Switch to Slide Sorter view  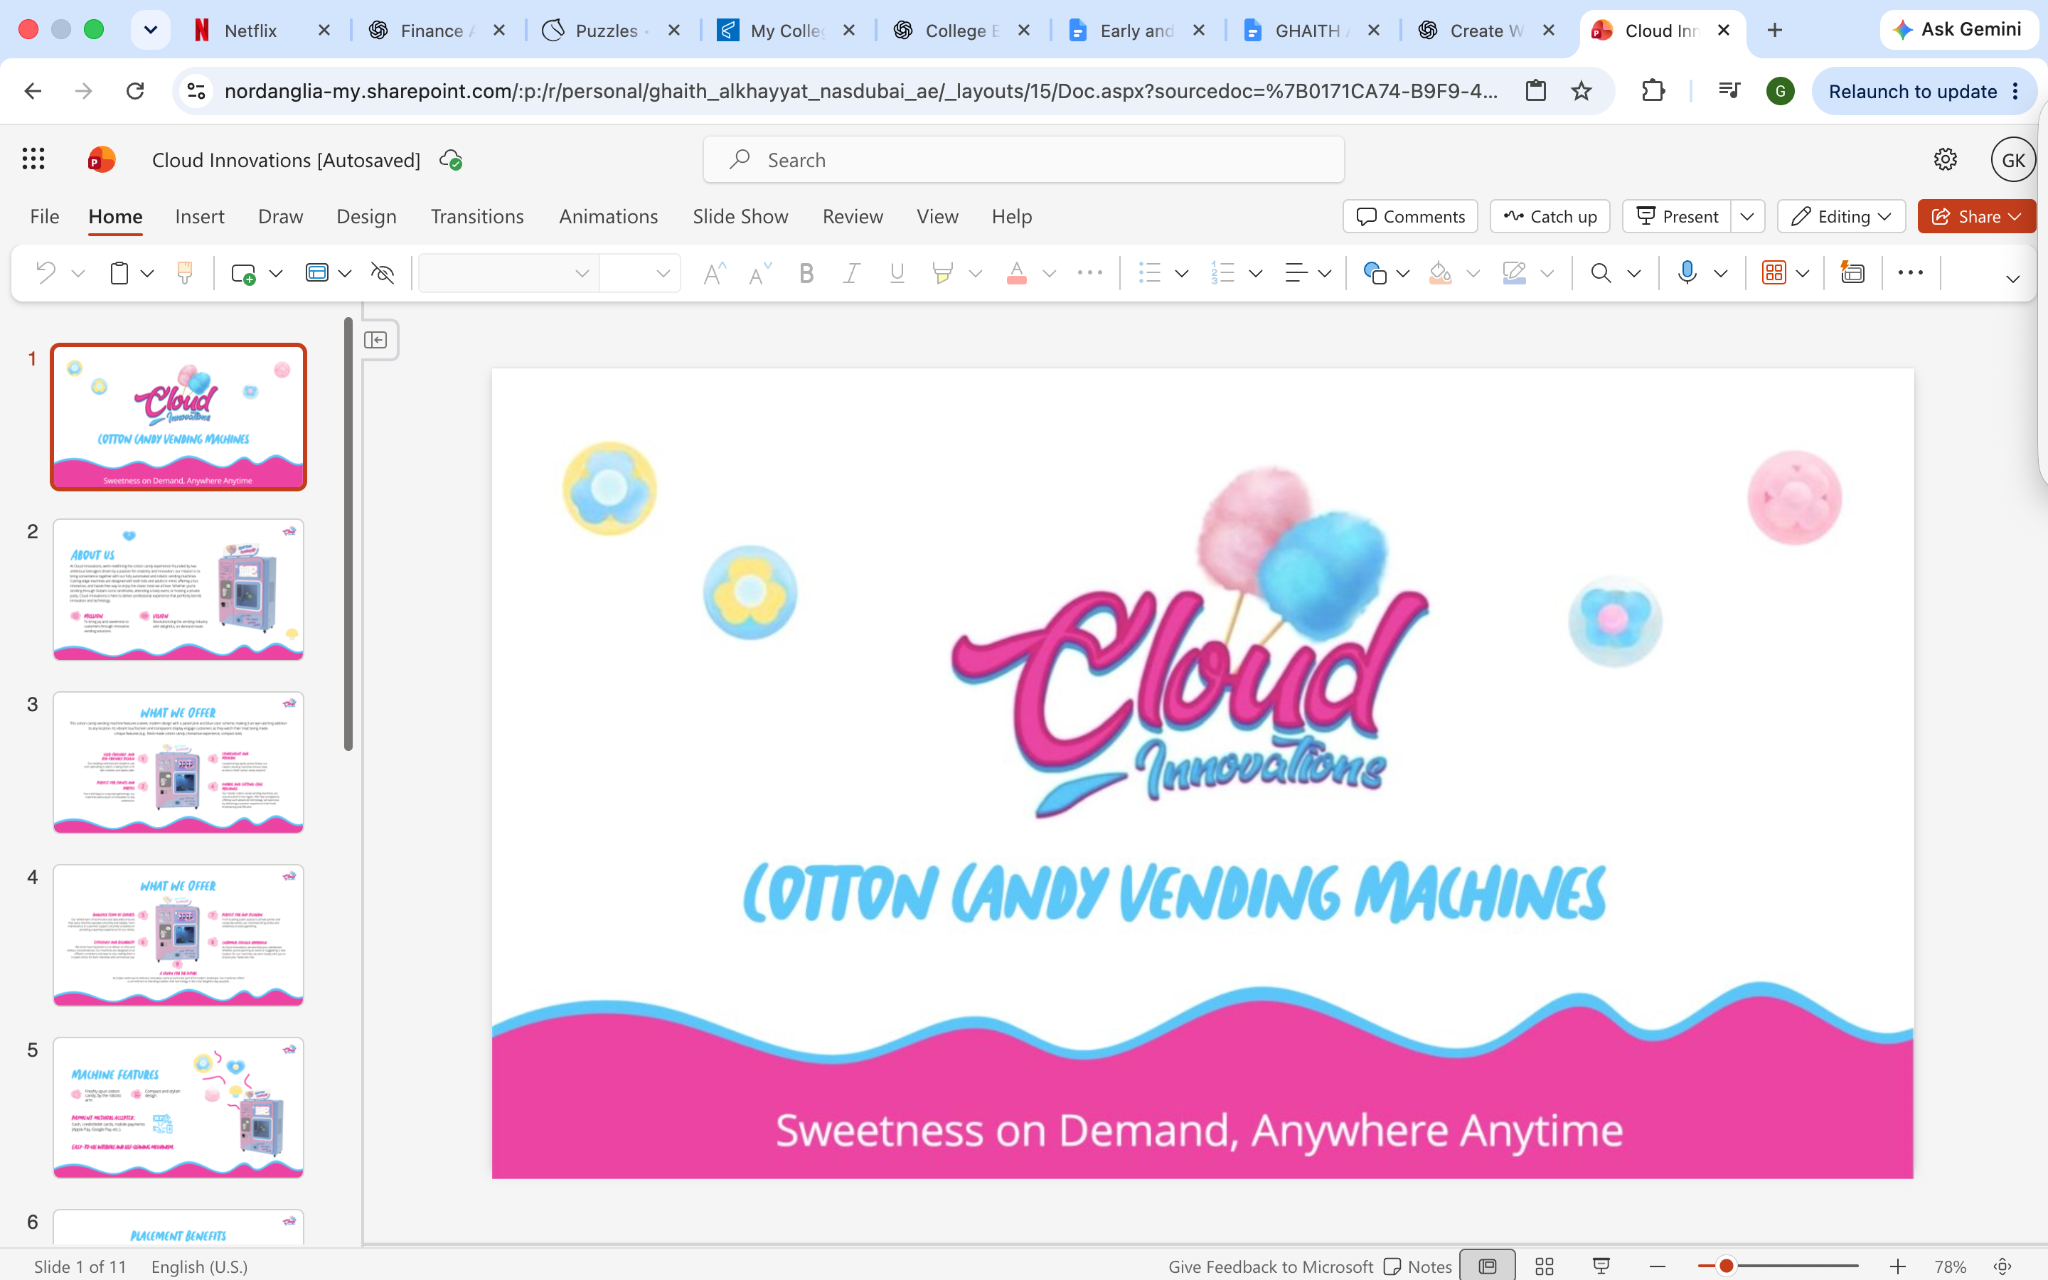(1544, 1266)
